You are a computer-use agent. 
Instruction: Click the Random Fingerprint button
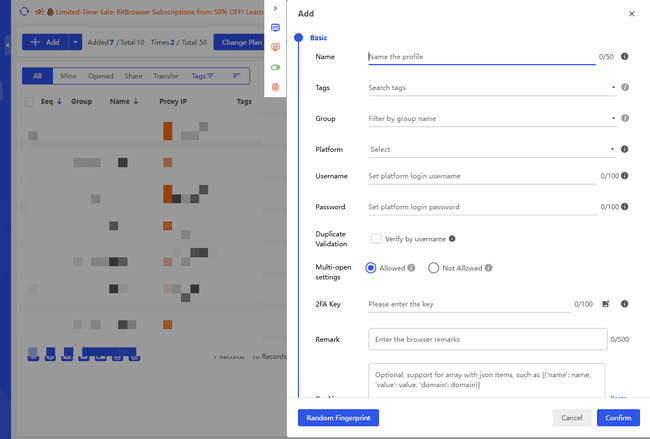(x=338, y=417)
